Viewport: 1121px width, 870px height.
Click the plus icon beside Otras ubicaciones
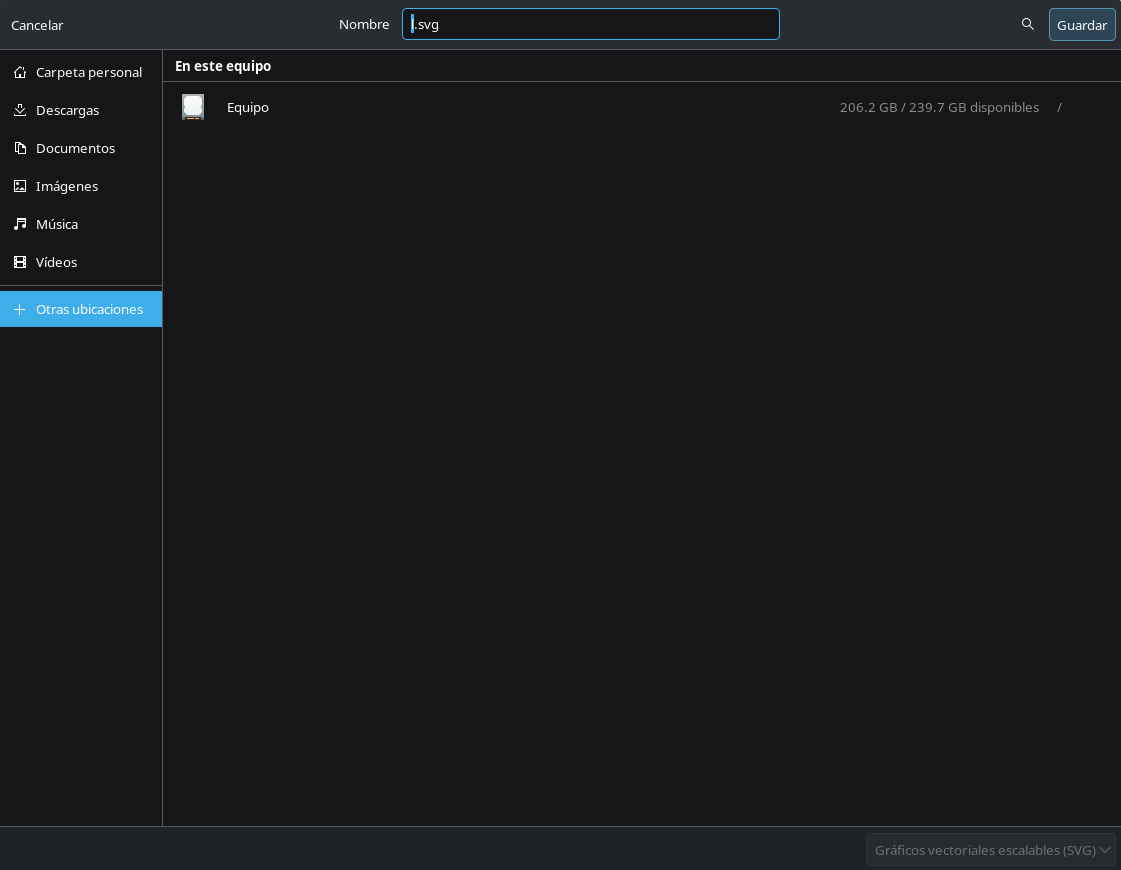pos(20,309)
